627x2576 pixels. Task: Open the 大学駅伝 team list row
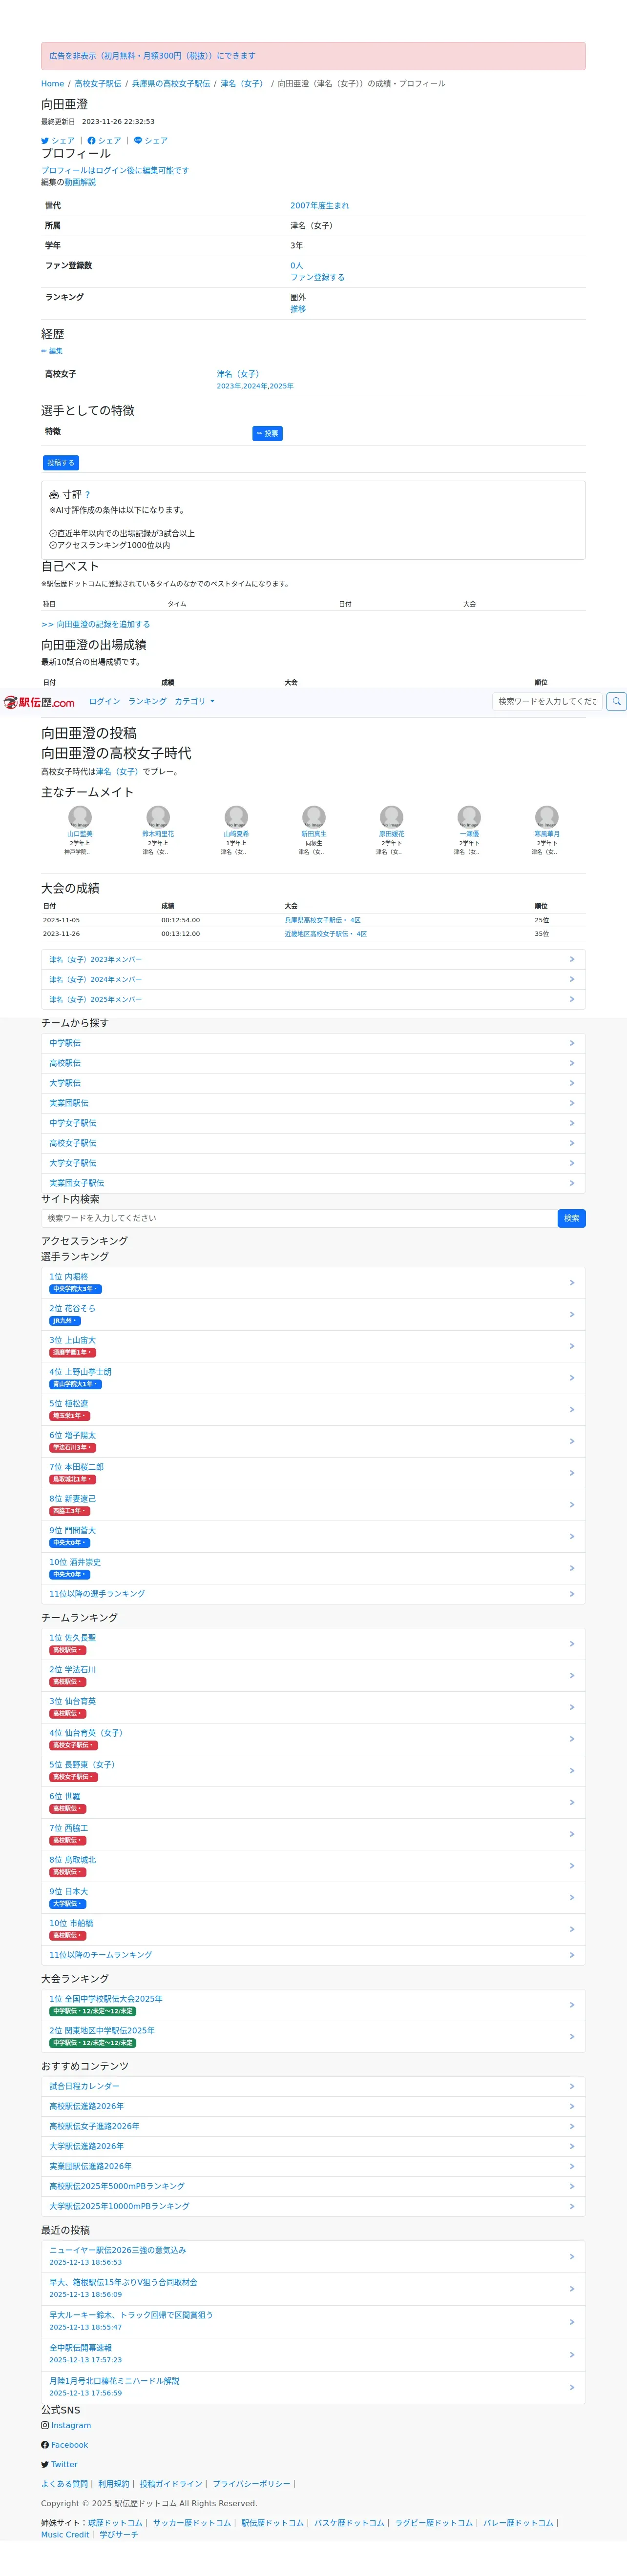click(313, 1083)
